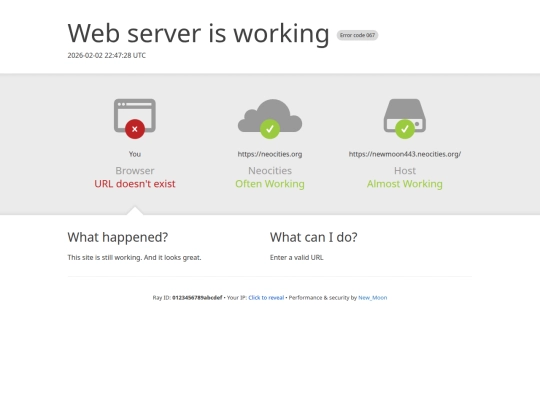Image resolution: width=540 pixels, height=405 pixels.
Task: Click the Neocities label
Action: (270, 170)
